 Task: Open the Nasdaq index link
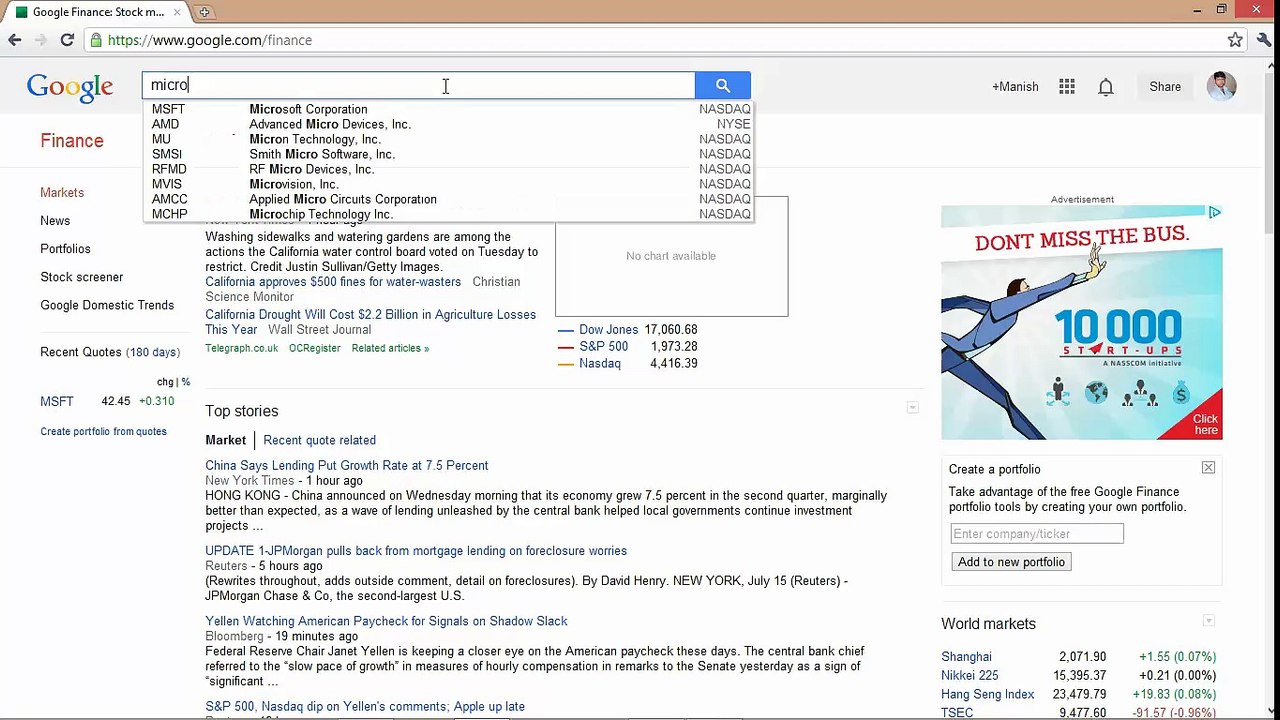tap(600, 363)
